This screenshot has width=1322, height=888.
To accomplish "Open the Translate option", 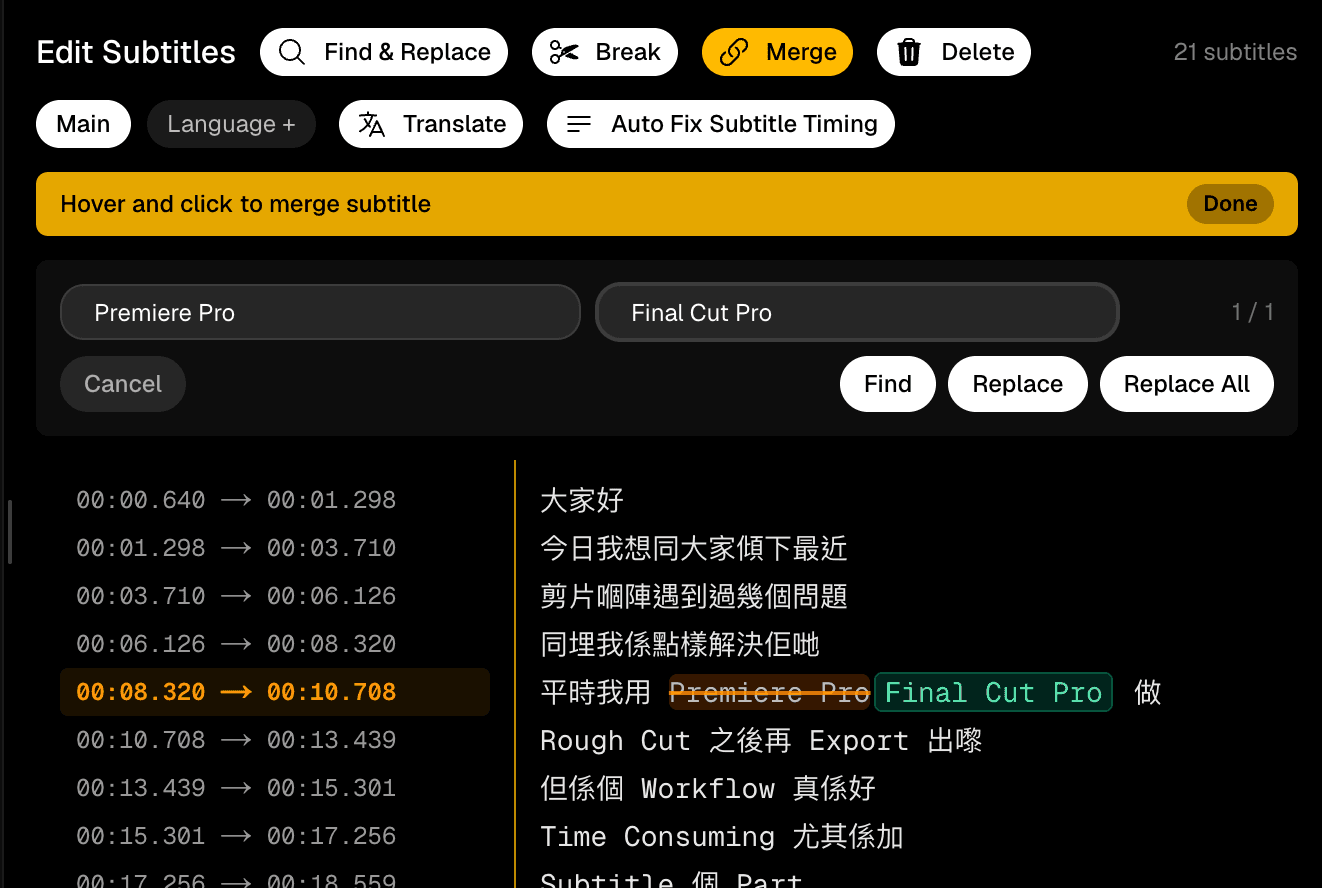I will tap(431, 124).
